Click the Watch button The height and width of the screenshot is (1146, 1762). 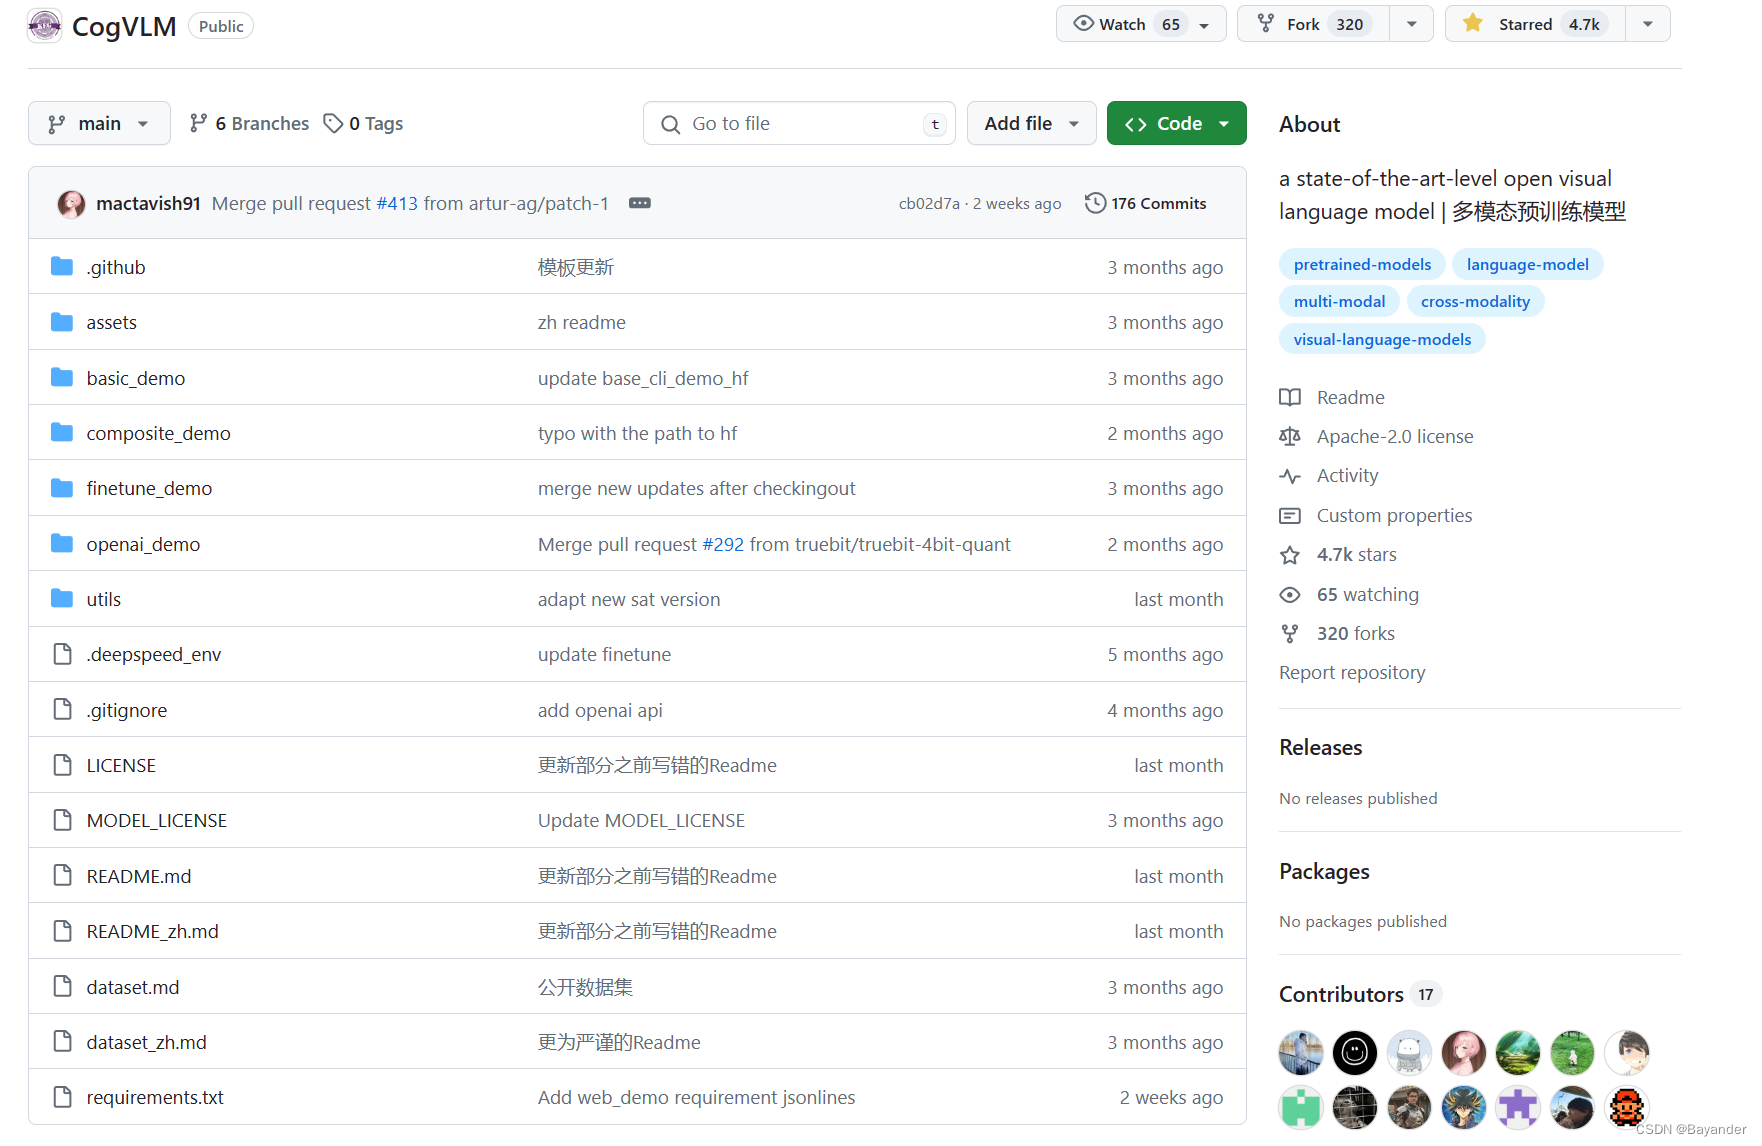[1122, 23]
